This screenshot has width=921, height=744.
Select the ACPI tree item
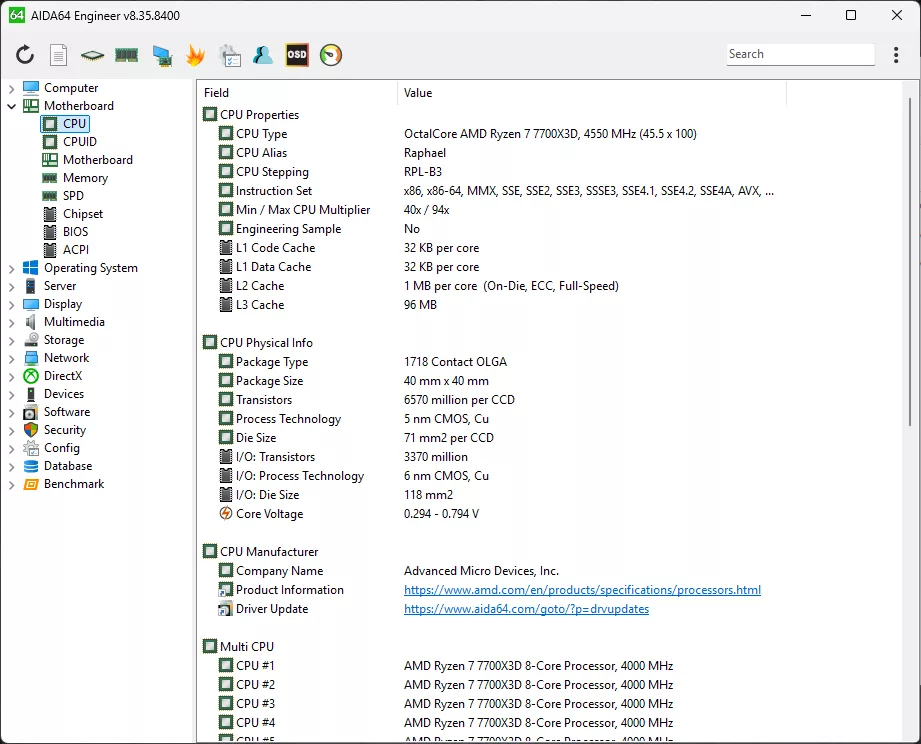[x=76, y=250]
